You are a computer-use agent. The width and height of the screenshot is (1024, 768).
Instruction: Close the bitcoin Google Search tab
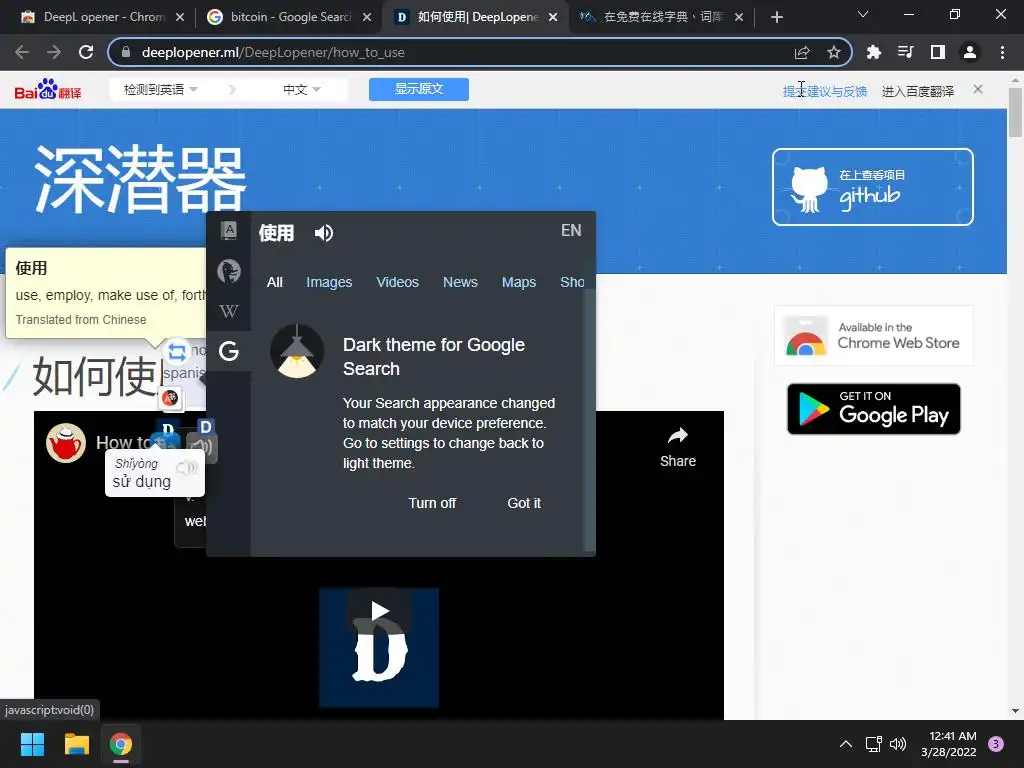tap(367, 17)
